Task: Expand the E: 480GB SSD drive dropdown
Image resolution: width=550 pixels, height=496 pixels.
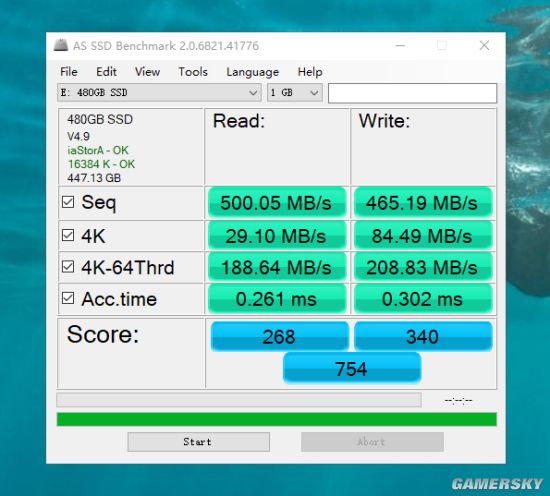Action: pos(159,93)
